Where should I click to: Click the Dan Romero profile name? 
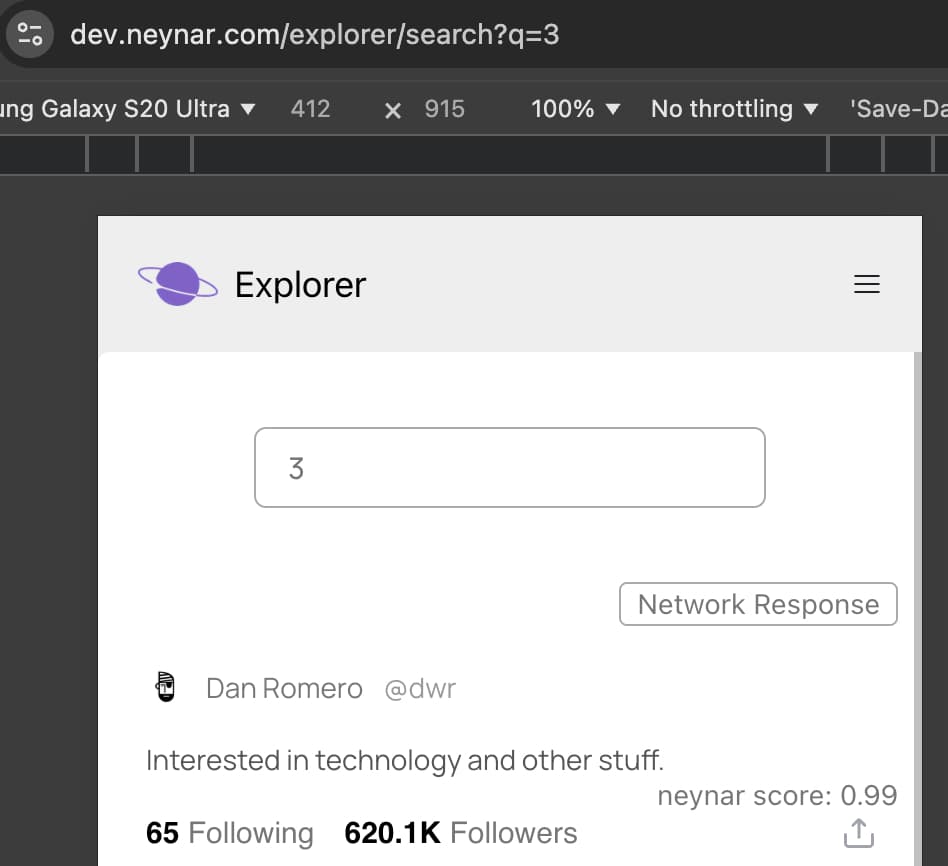pyautogui.click(x=284, y=688)
